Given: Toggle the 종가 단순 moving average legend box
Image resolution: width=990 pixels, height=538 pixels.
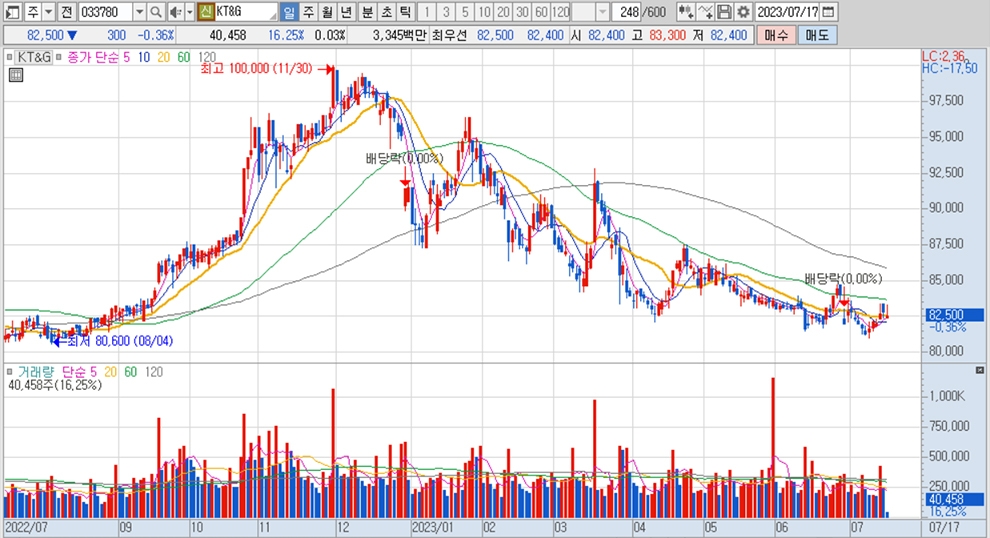Looking at the screenshot, I should (x=59, y=57).
